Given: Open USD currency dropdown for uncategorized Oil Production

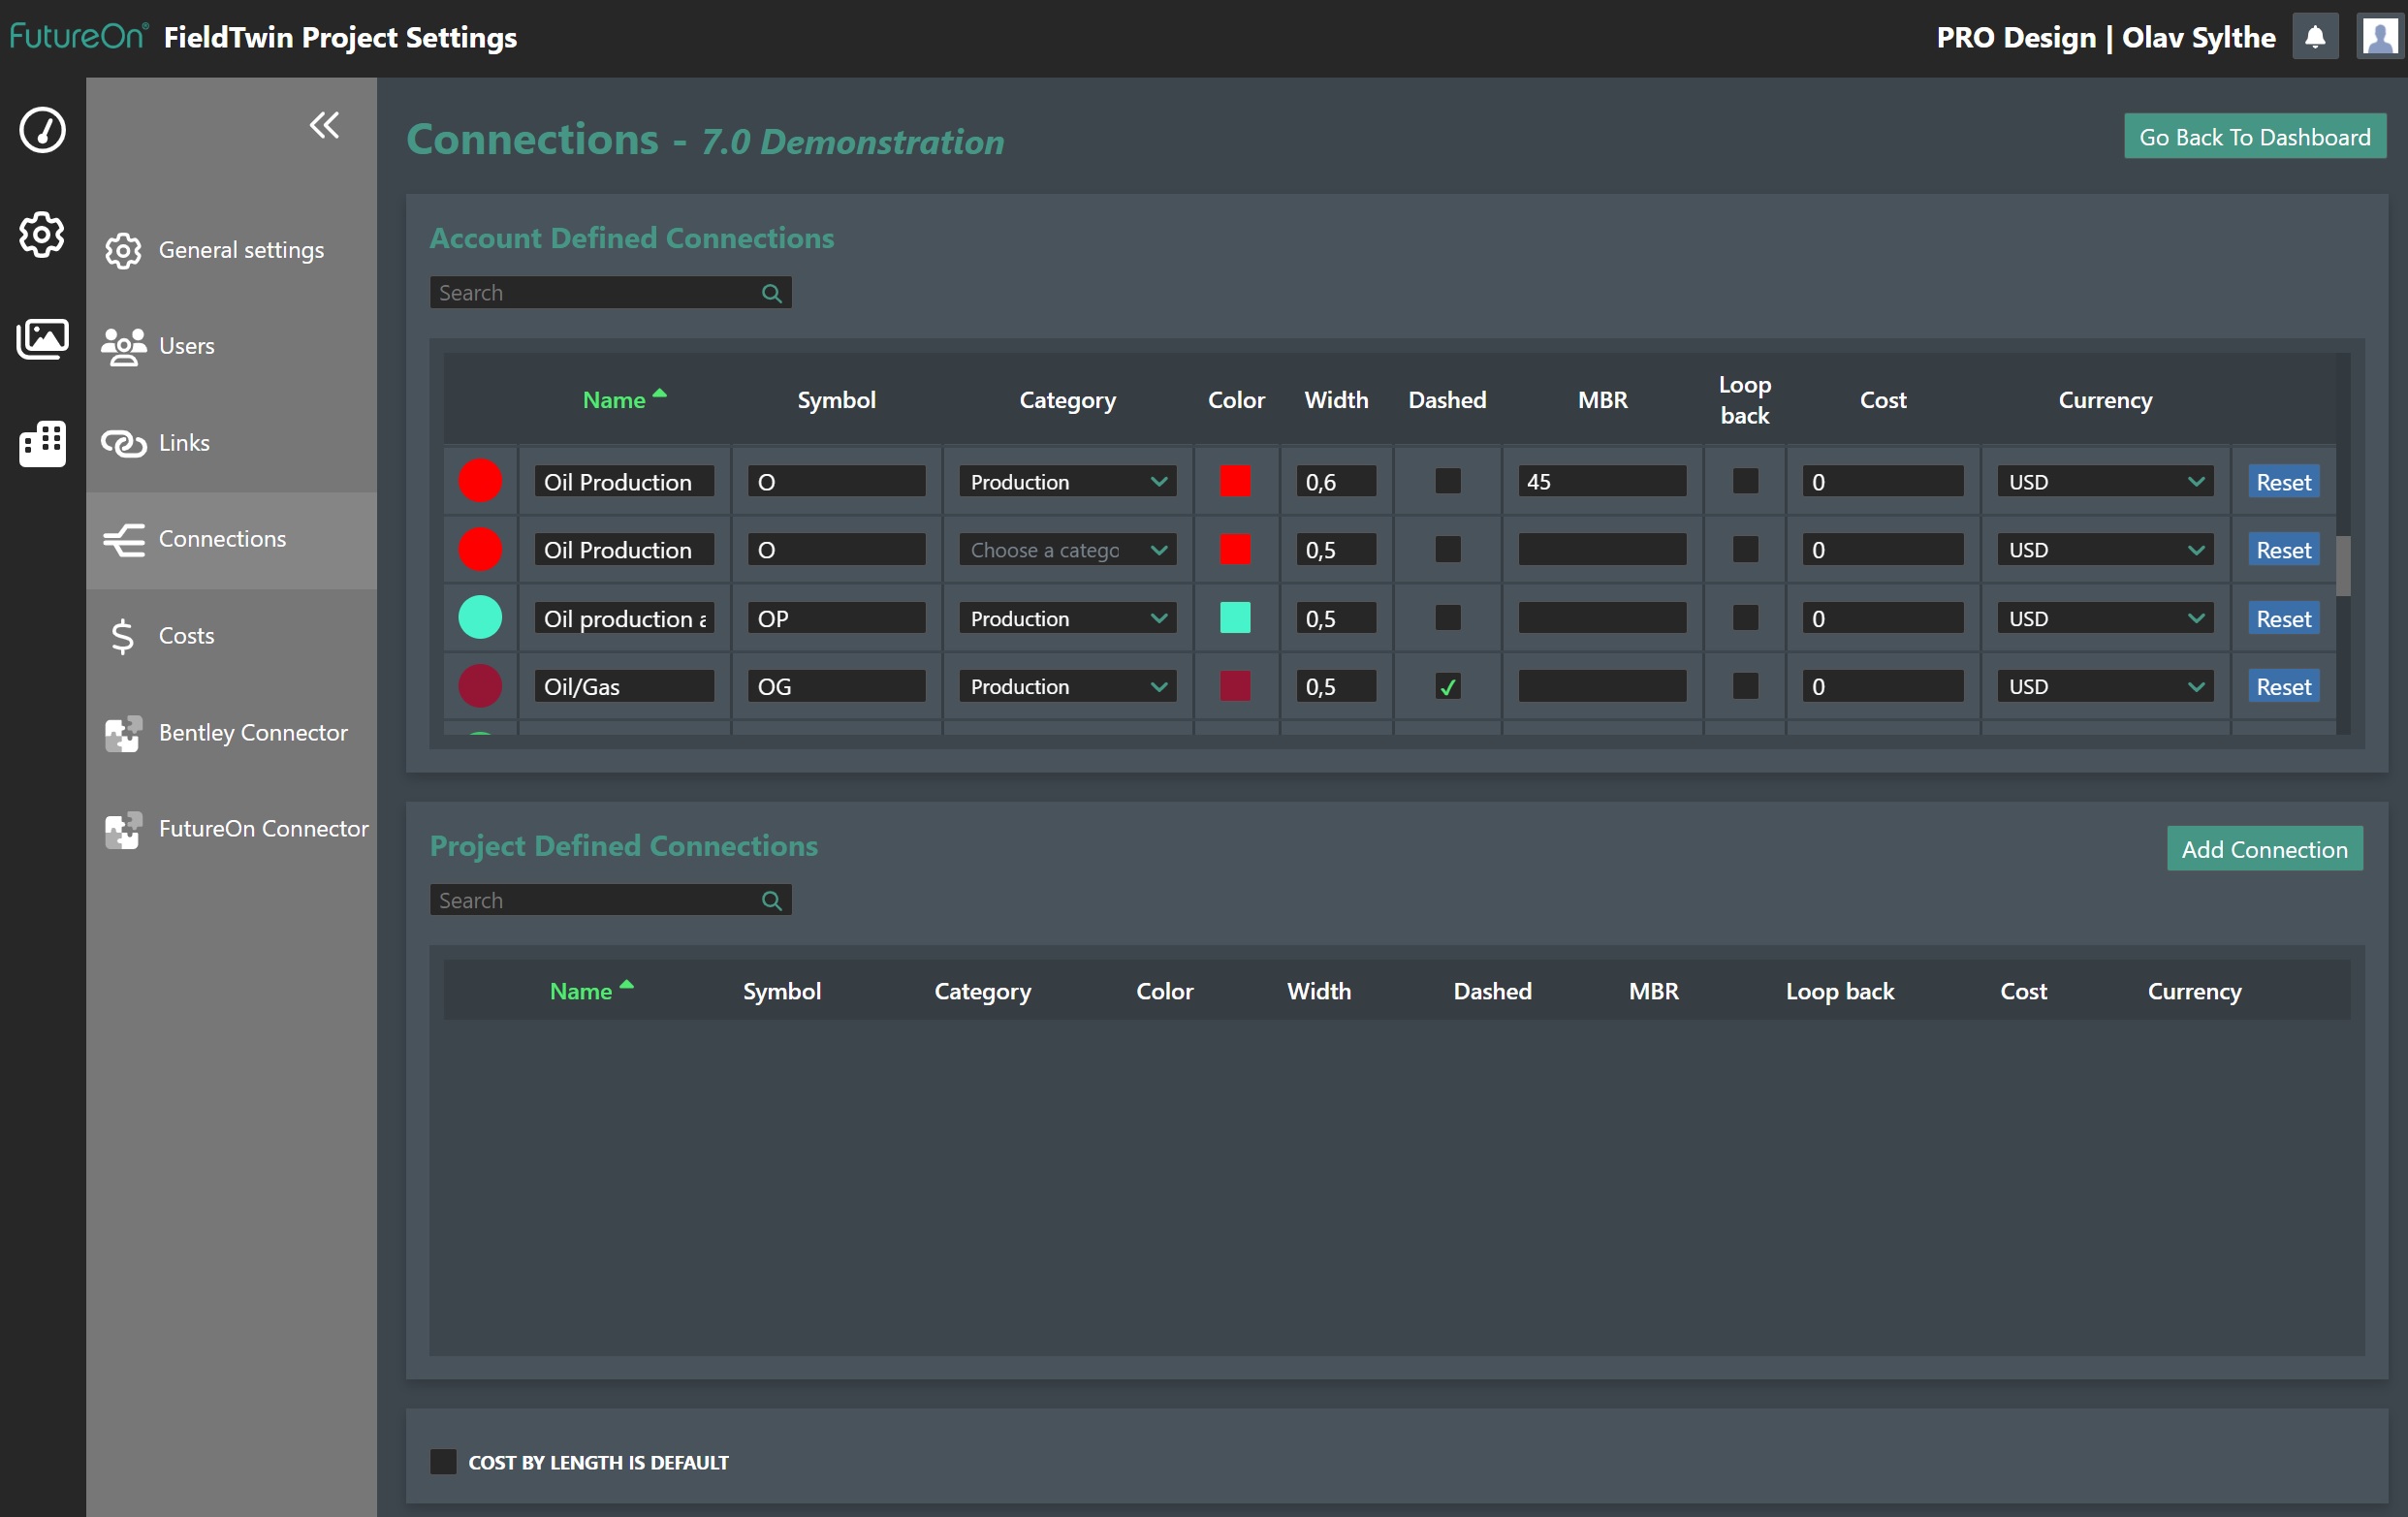Looking at the screenshot, I should click(x=2105, y=549).
